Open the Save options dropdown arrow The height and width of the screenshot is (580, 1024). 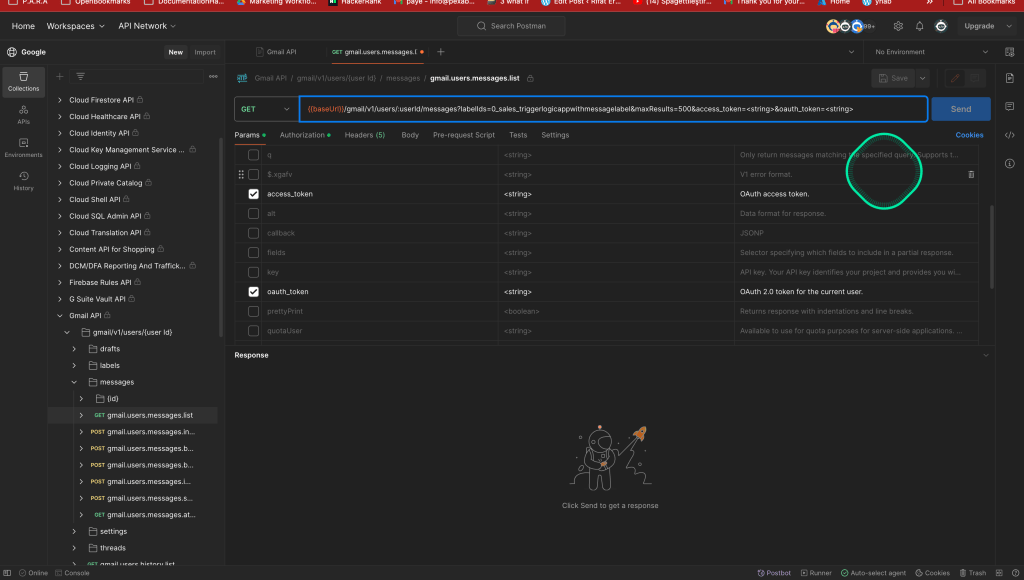click(x=922, y=78)
